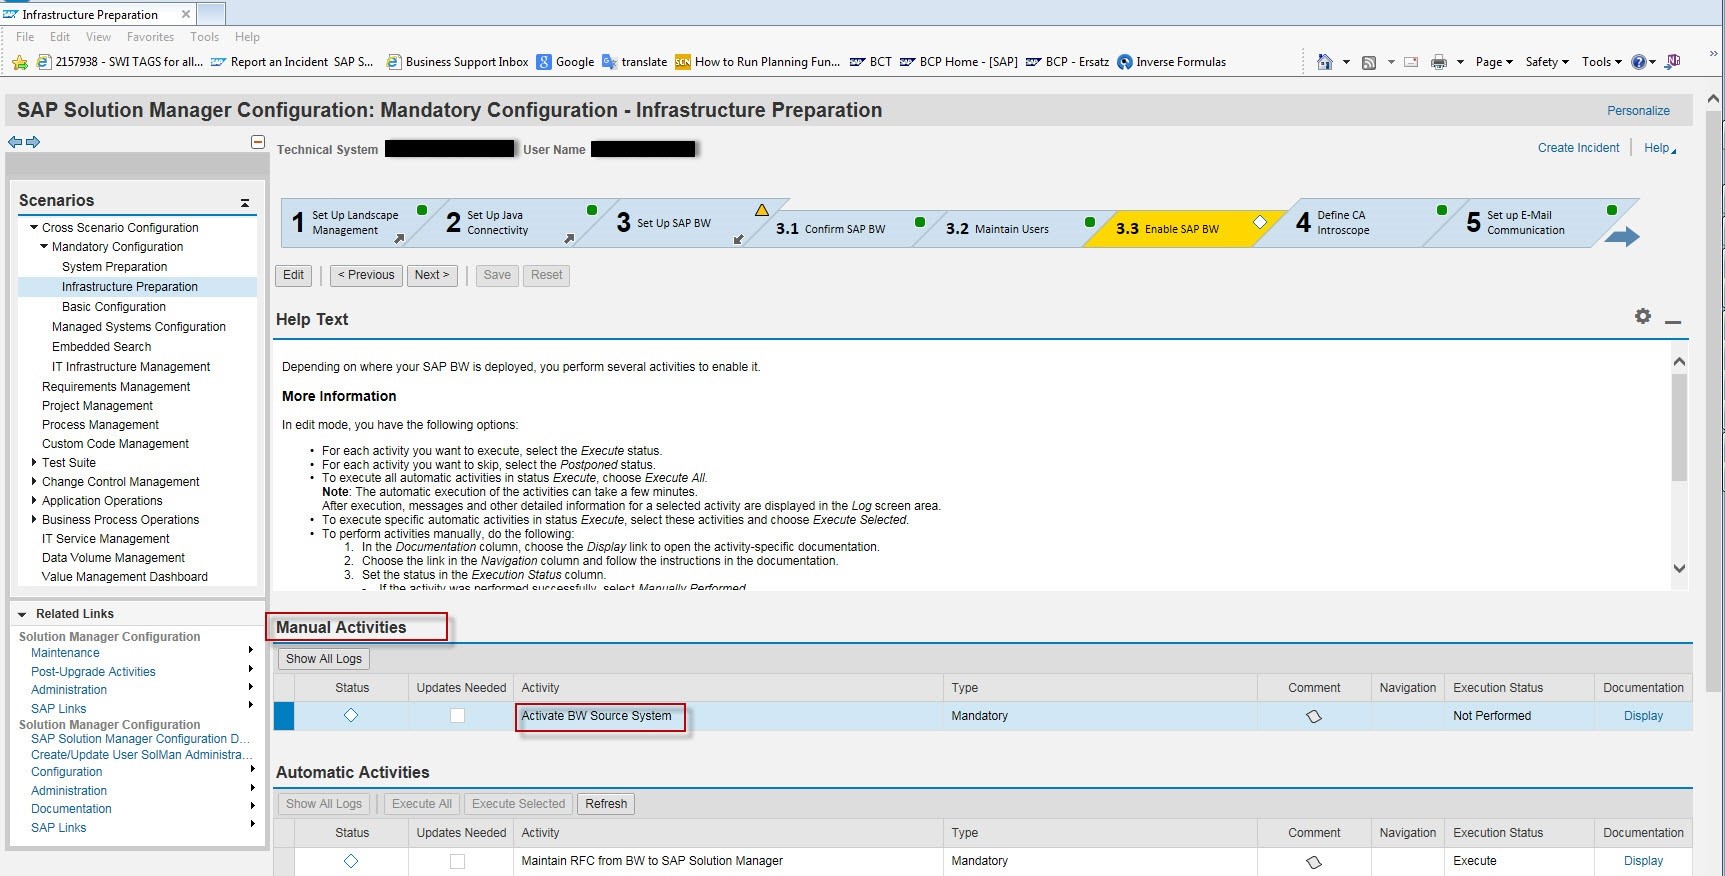
Task: Expand step 1 Set Up Landscape Management arrow
Action: (399, 239)
